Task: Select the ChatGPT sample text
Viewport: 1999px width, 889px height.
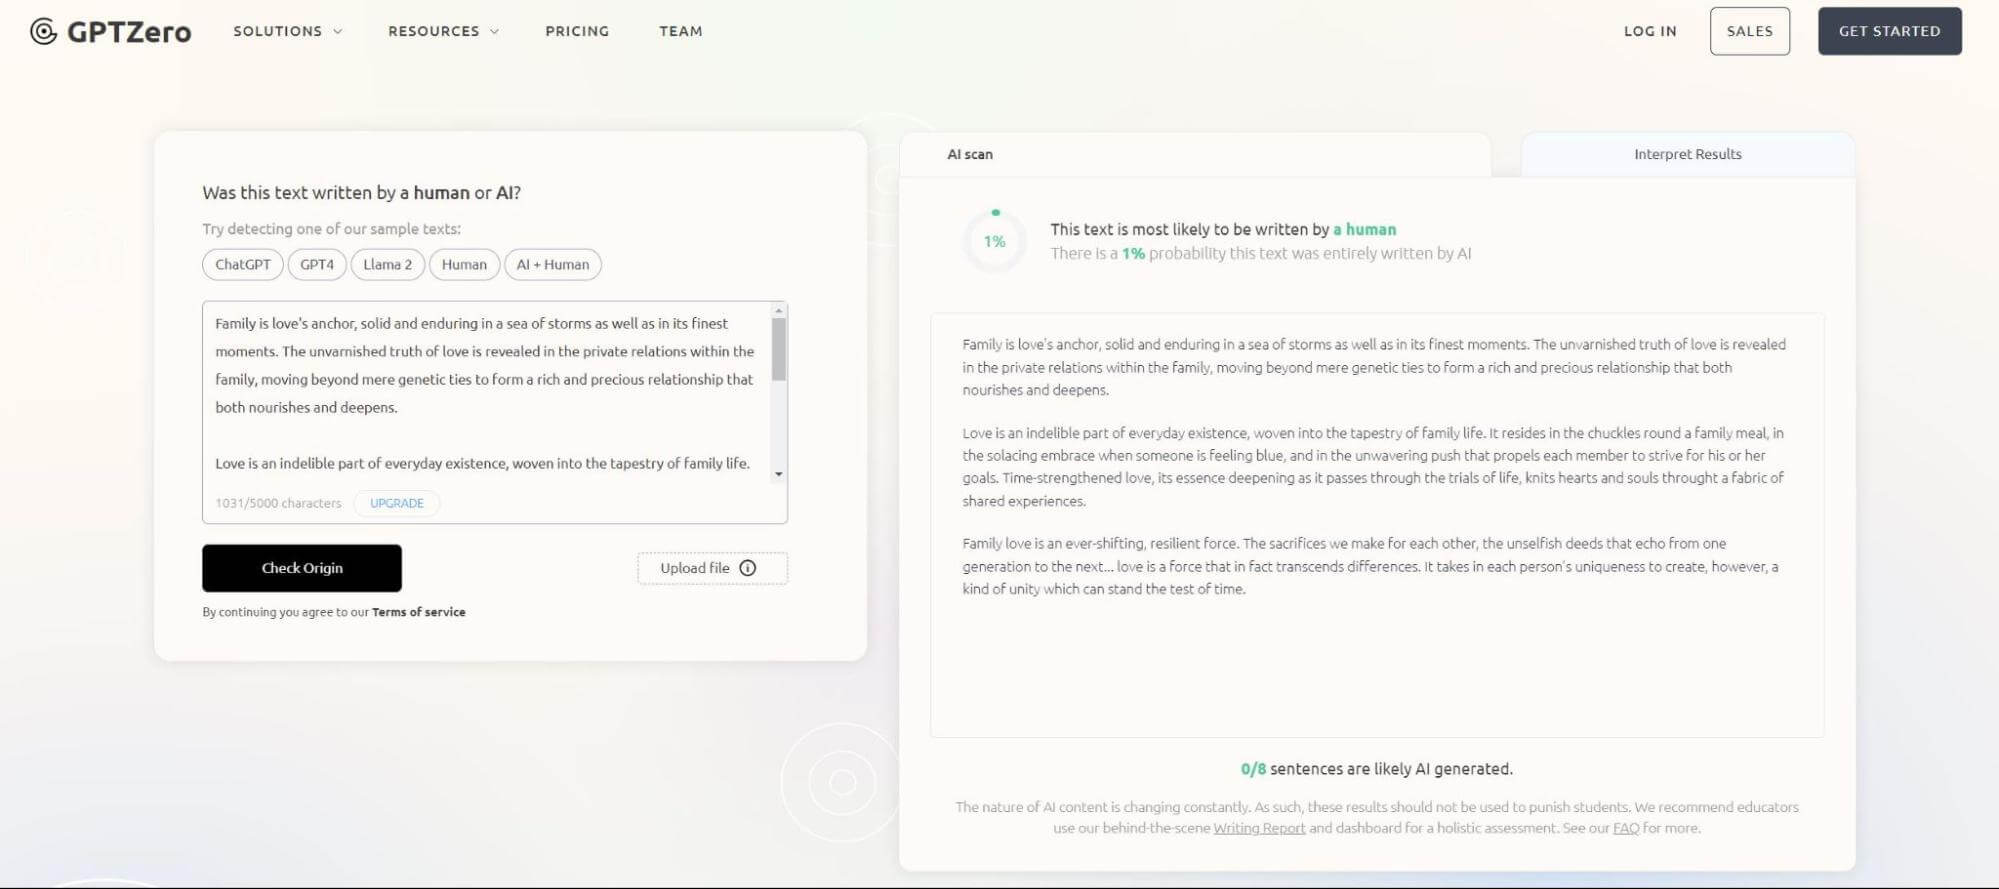Action: (x=243, y=264)
